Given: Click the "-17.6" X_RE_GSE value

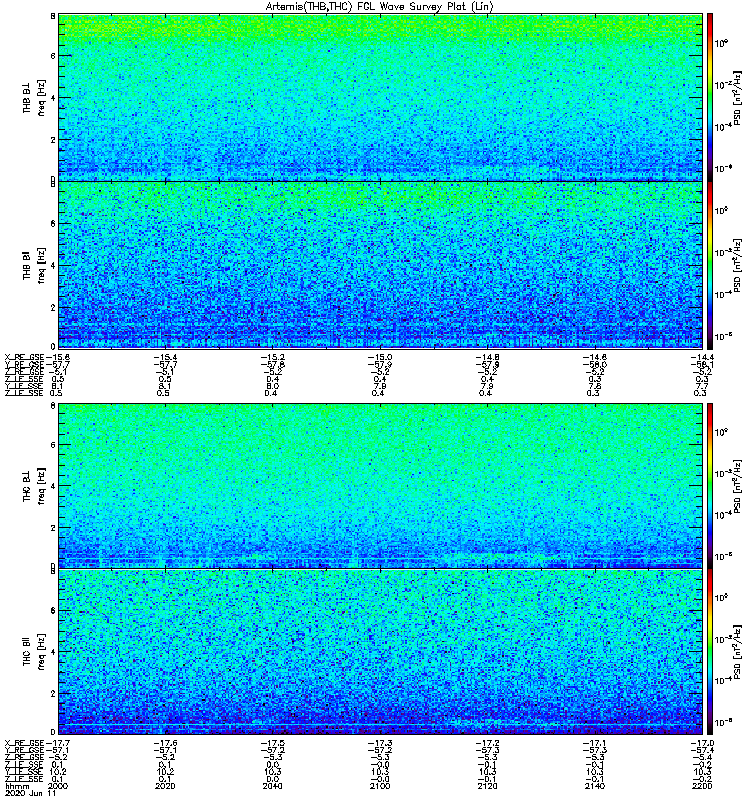Looking at the screenshot, I should click(x=165, y=743).
